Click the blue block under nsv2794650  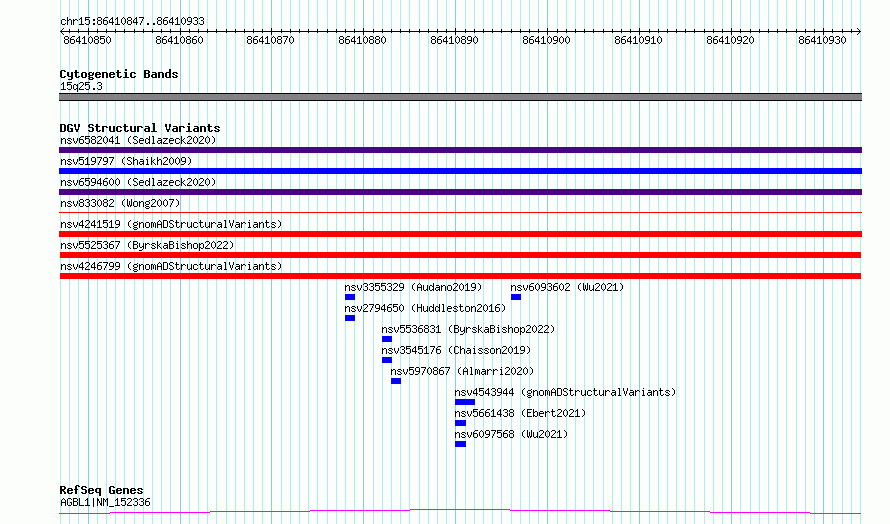click(350, 318)
